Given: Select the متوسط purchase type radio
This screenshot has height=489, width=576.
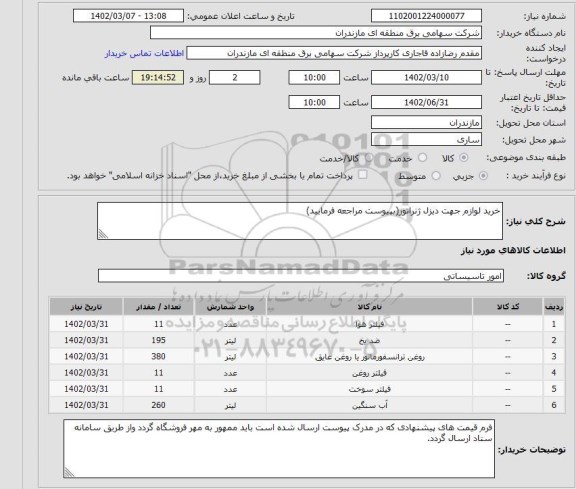Looking at the screenshot, I should pos(436,176).
